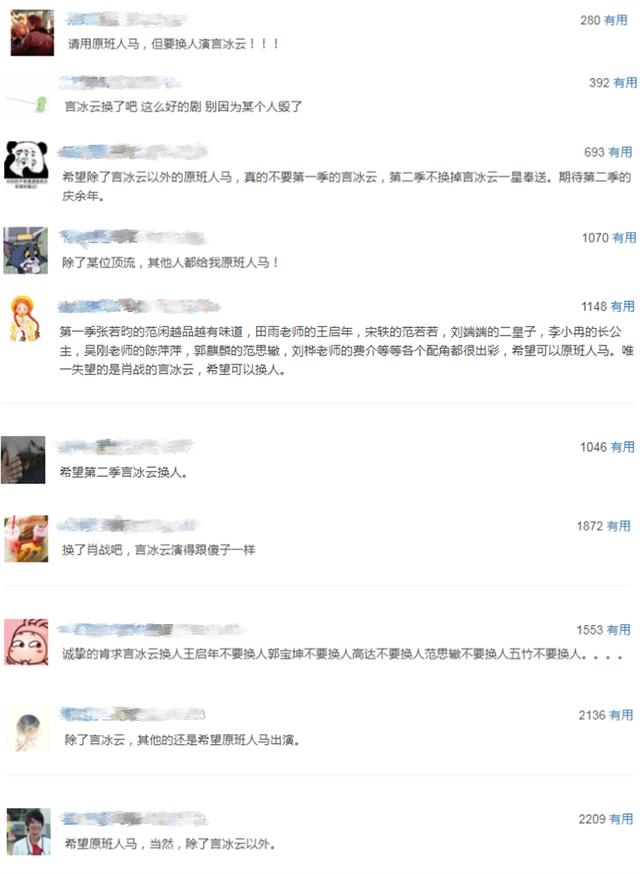
Task: Click blurred username above 希望第二季言冰云换人
Action: tap(126, 446)
